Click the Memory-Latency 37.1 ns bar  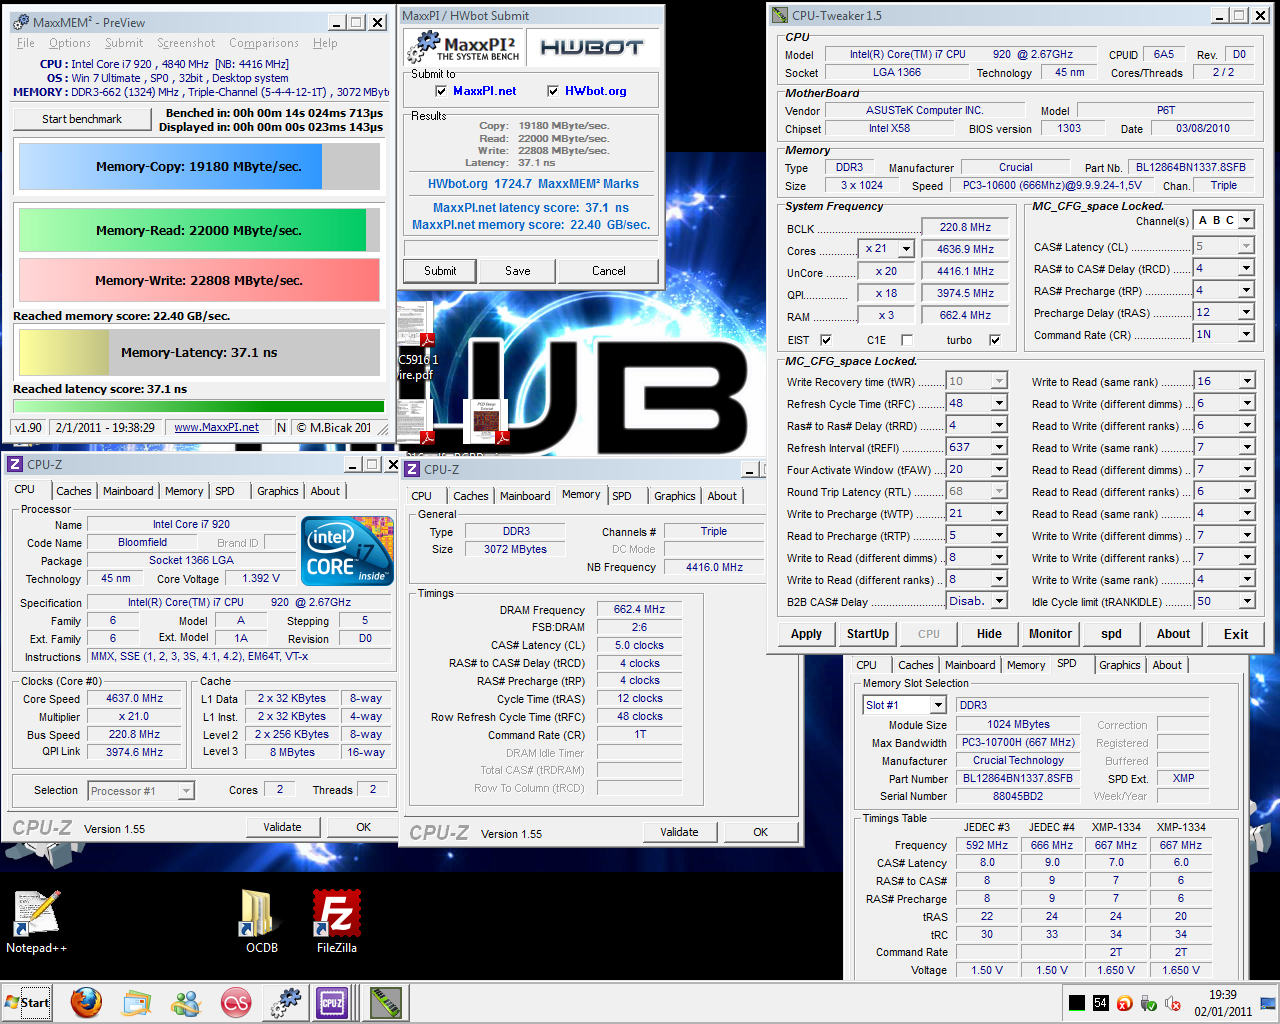199,353
